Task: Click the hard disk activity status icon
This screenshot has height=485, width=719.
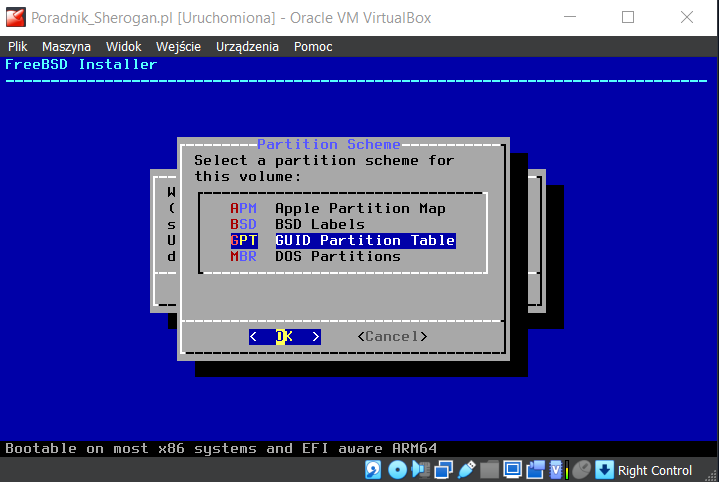Action: (x=373, y=470)
